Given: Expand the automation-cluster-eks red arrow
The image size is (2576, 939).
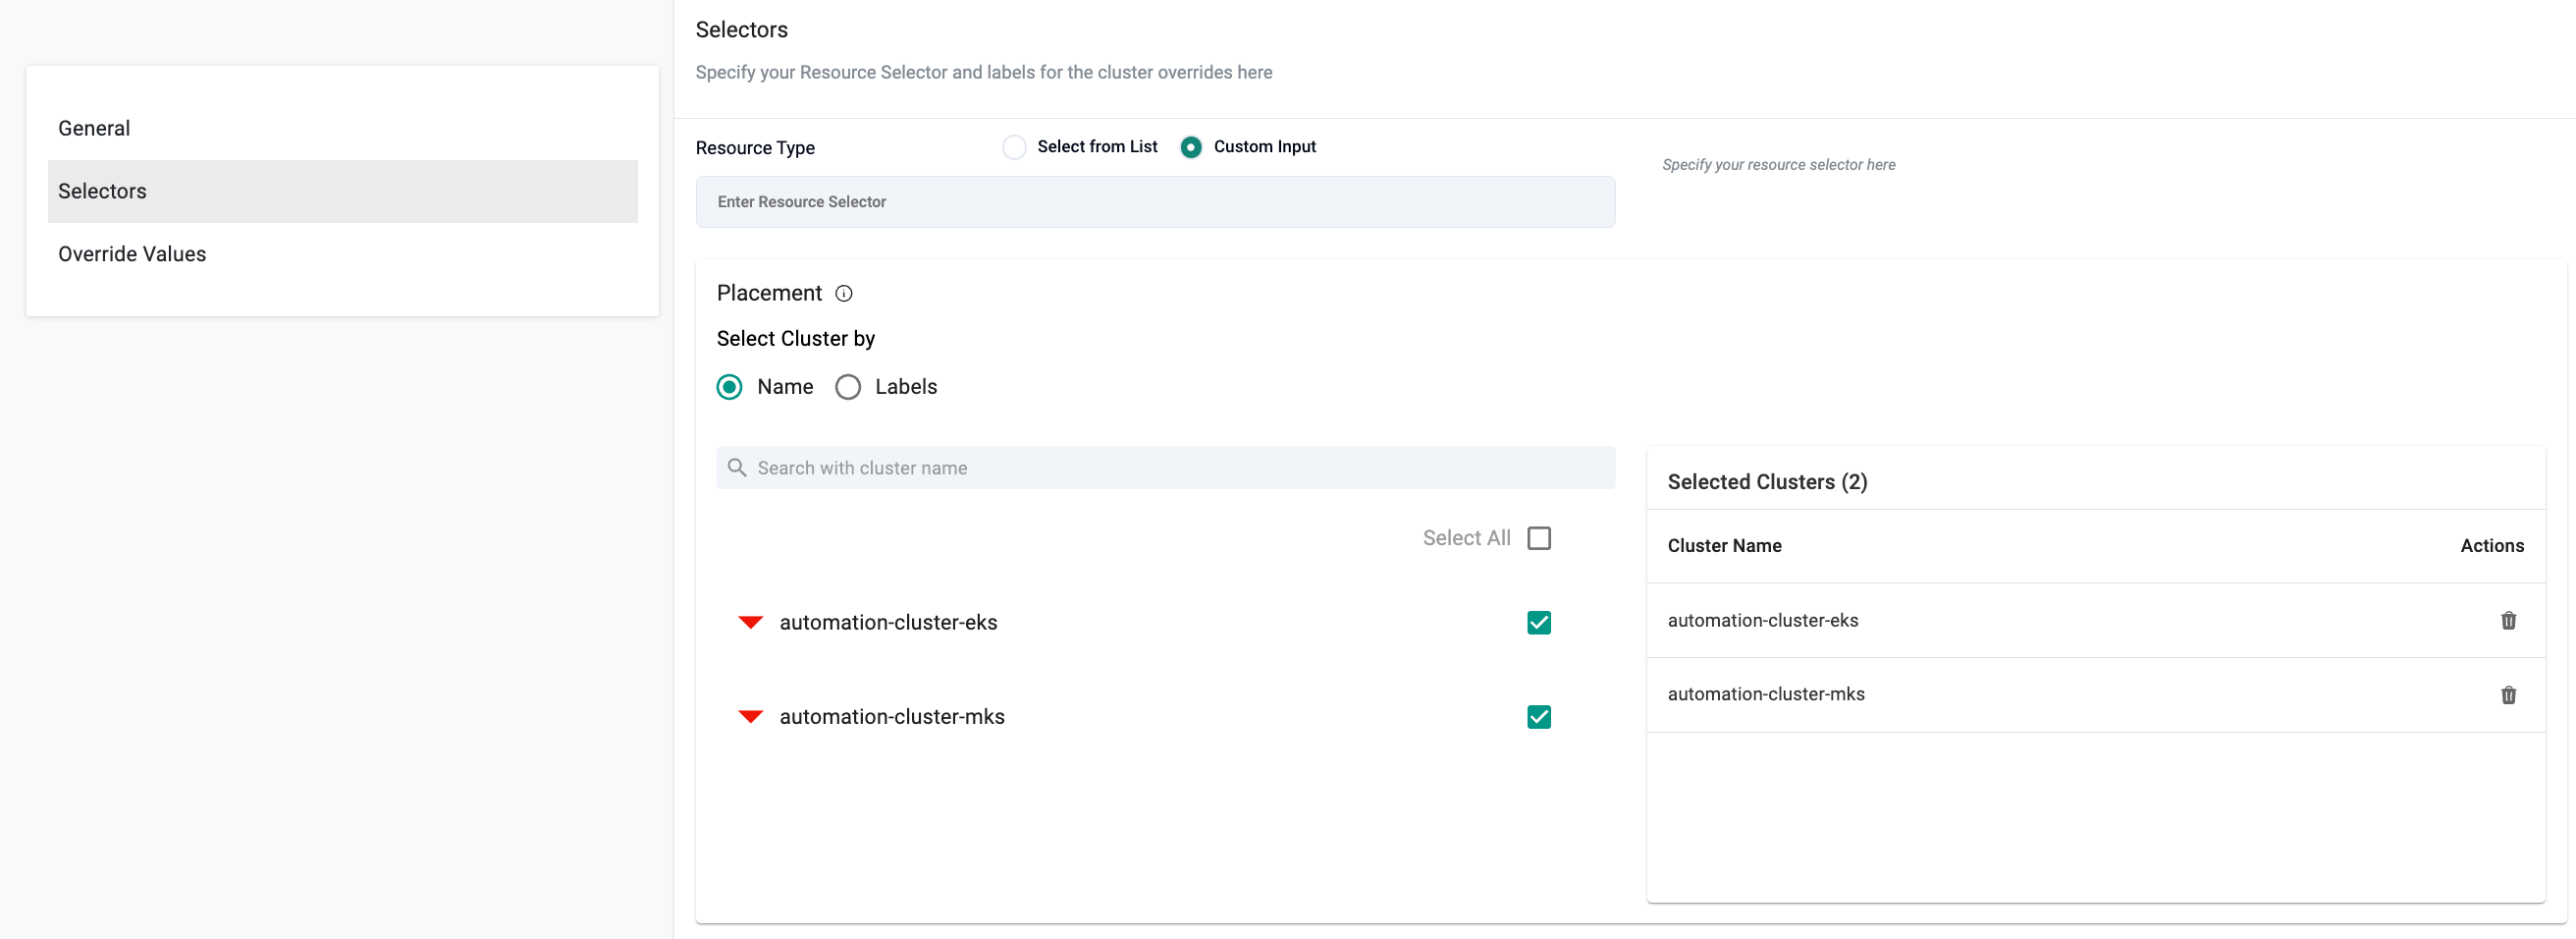Looking at the screenshot, I should pos(750,623).
